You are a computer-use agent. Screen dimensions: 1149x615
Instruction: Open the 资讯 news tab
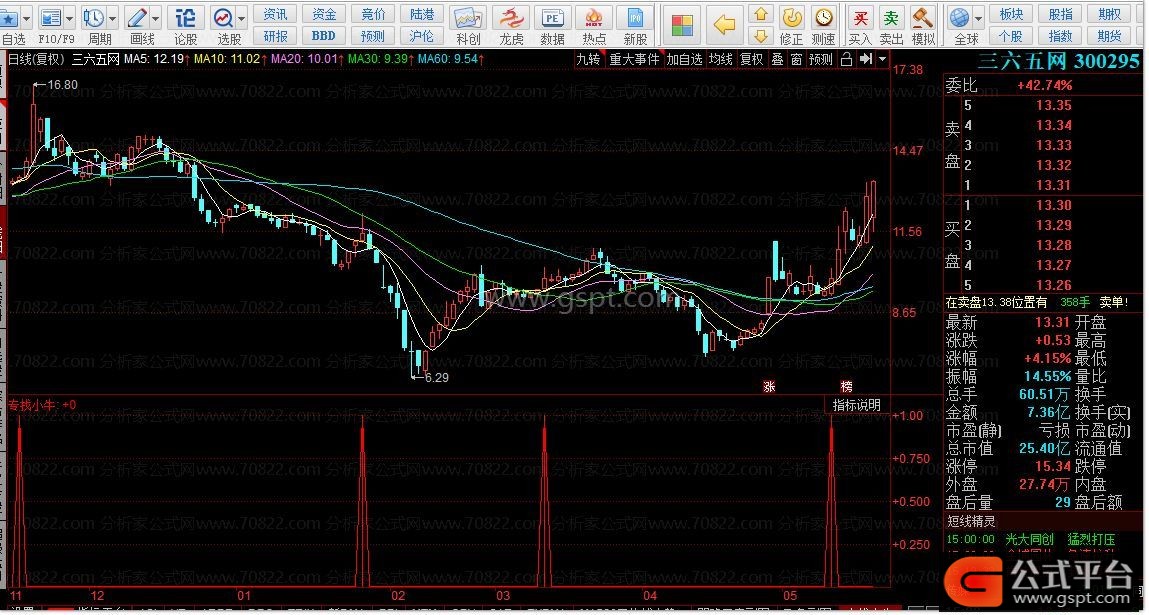[276, 14]
